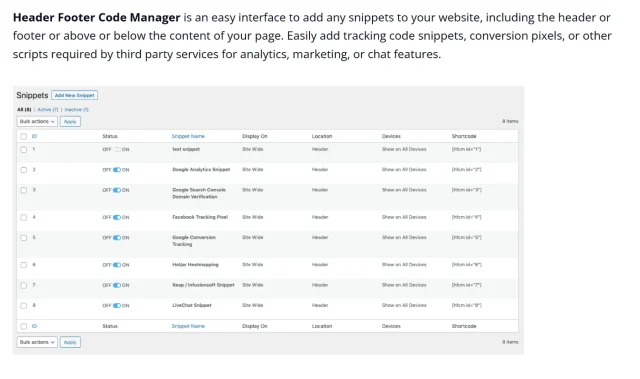The image size is (640, 379).
Task: Select checkbox for Google Search Console row
Action: click(24, 190)
